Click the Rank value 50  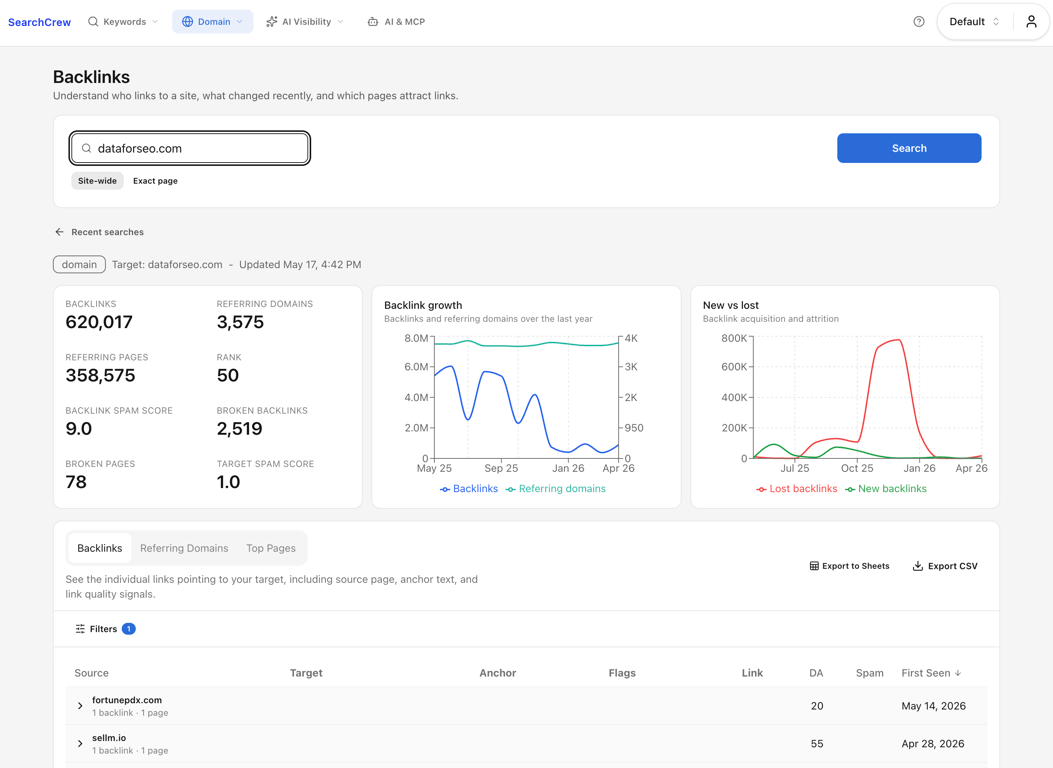click(x=228, y=375)
